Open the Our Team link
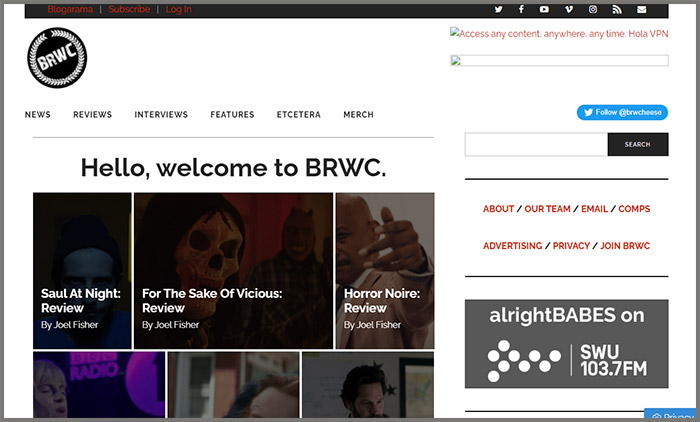The height and width of the screenshot is (422, 700). coord(547,209)
